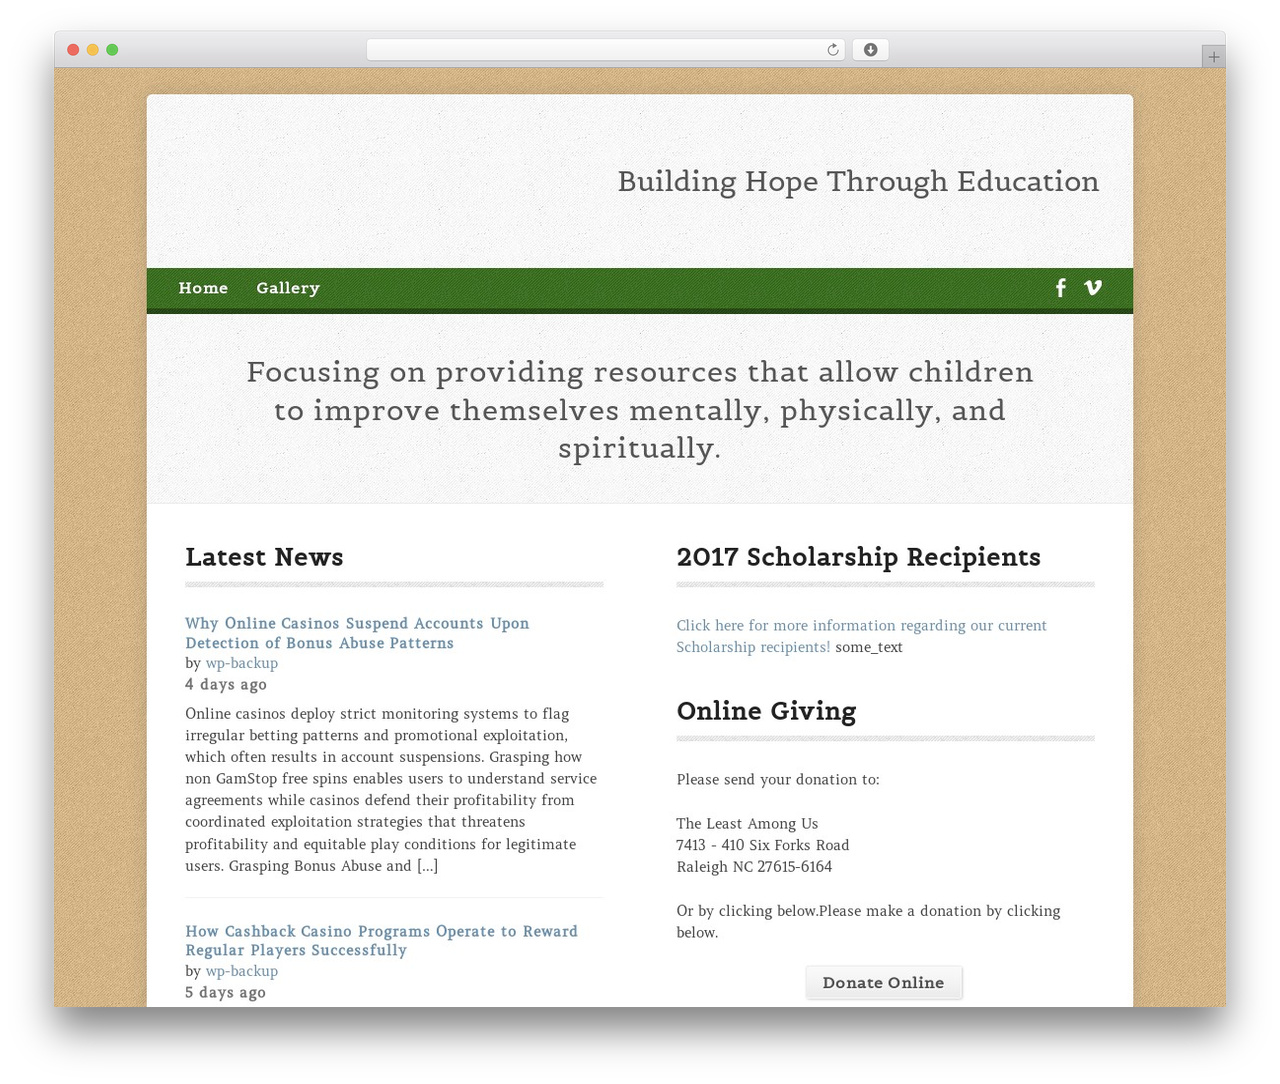Click the browser downloads icon
Screen dimensions: 1280x1084
(870, 50)
